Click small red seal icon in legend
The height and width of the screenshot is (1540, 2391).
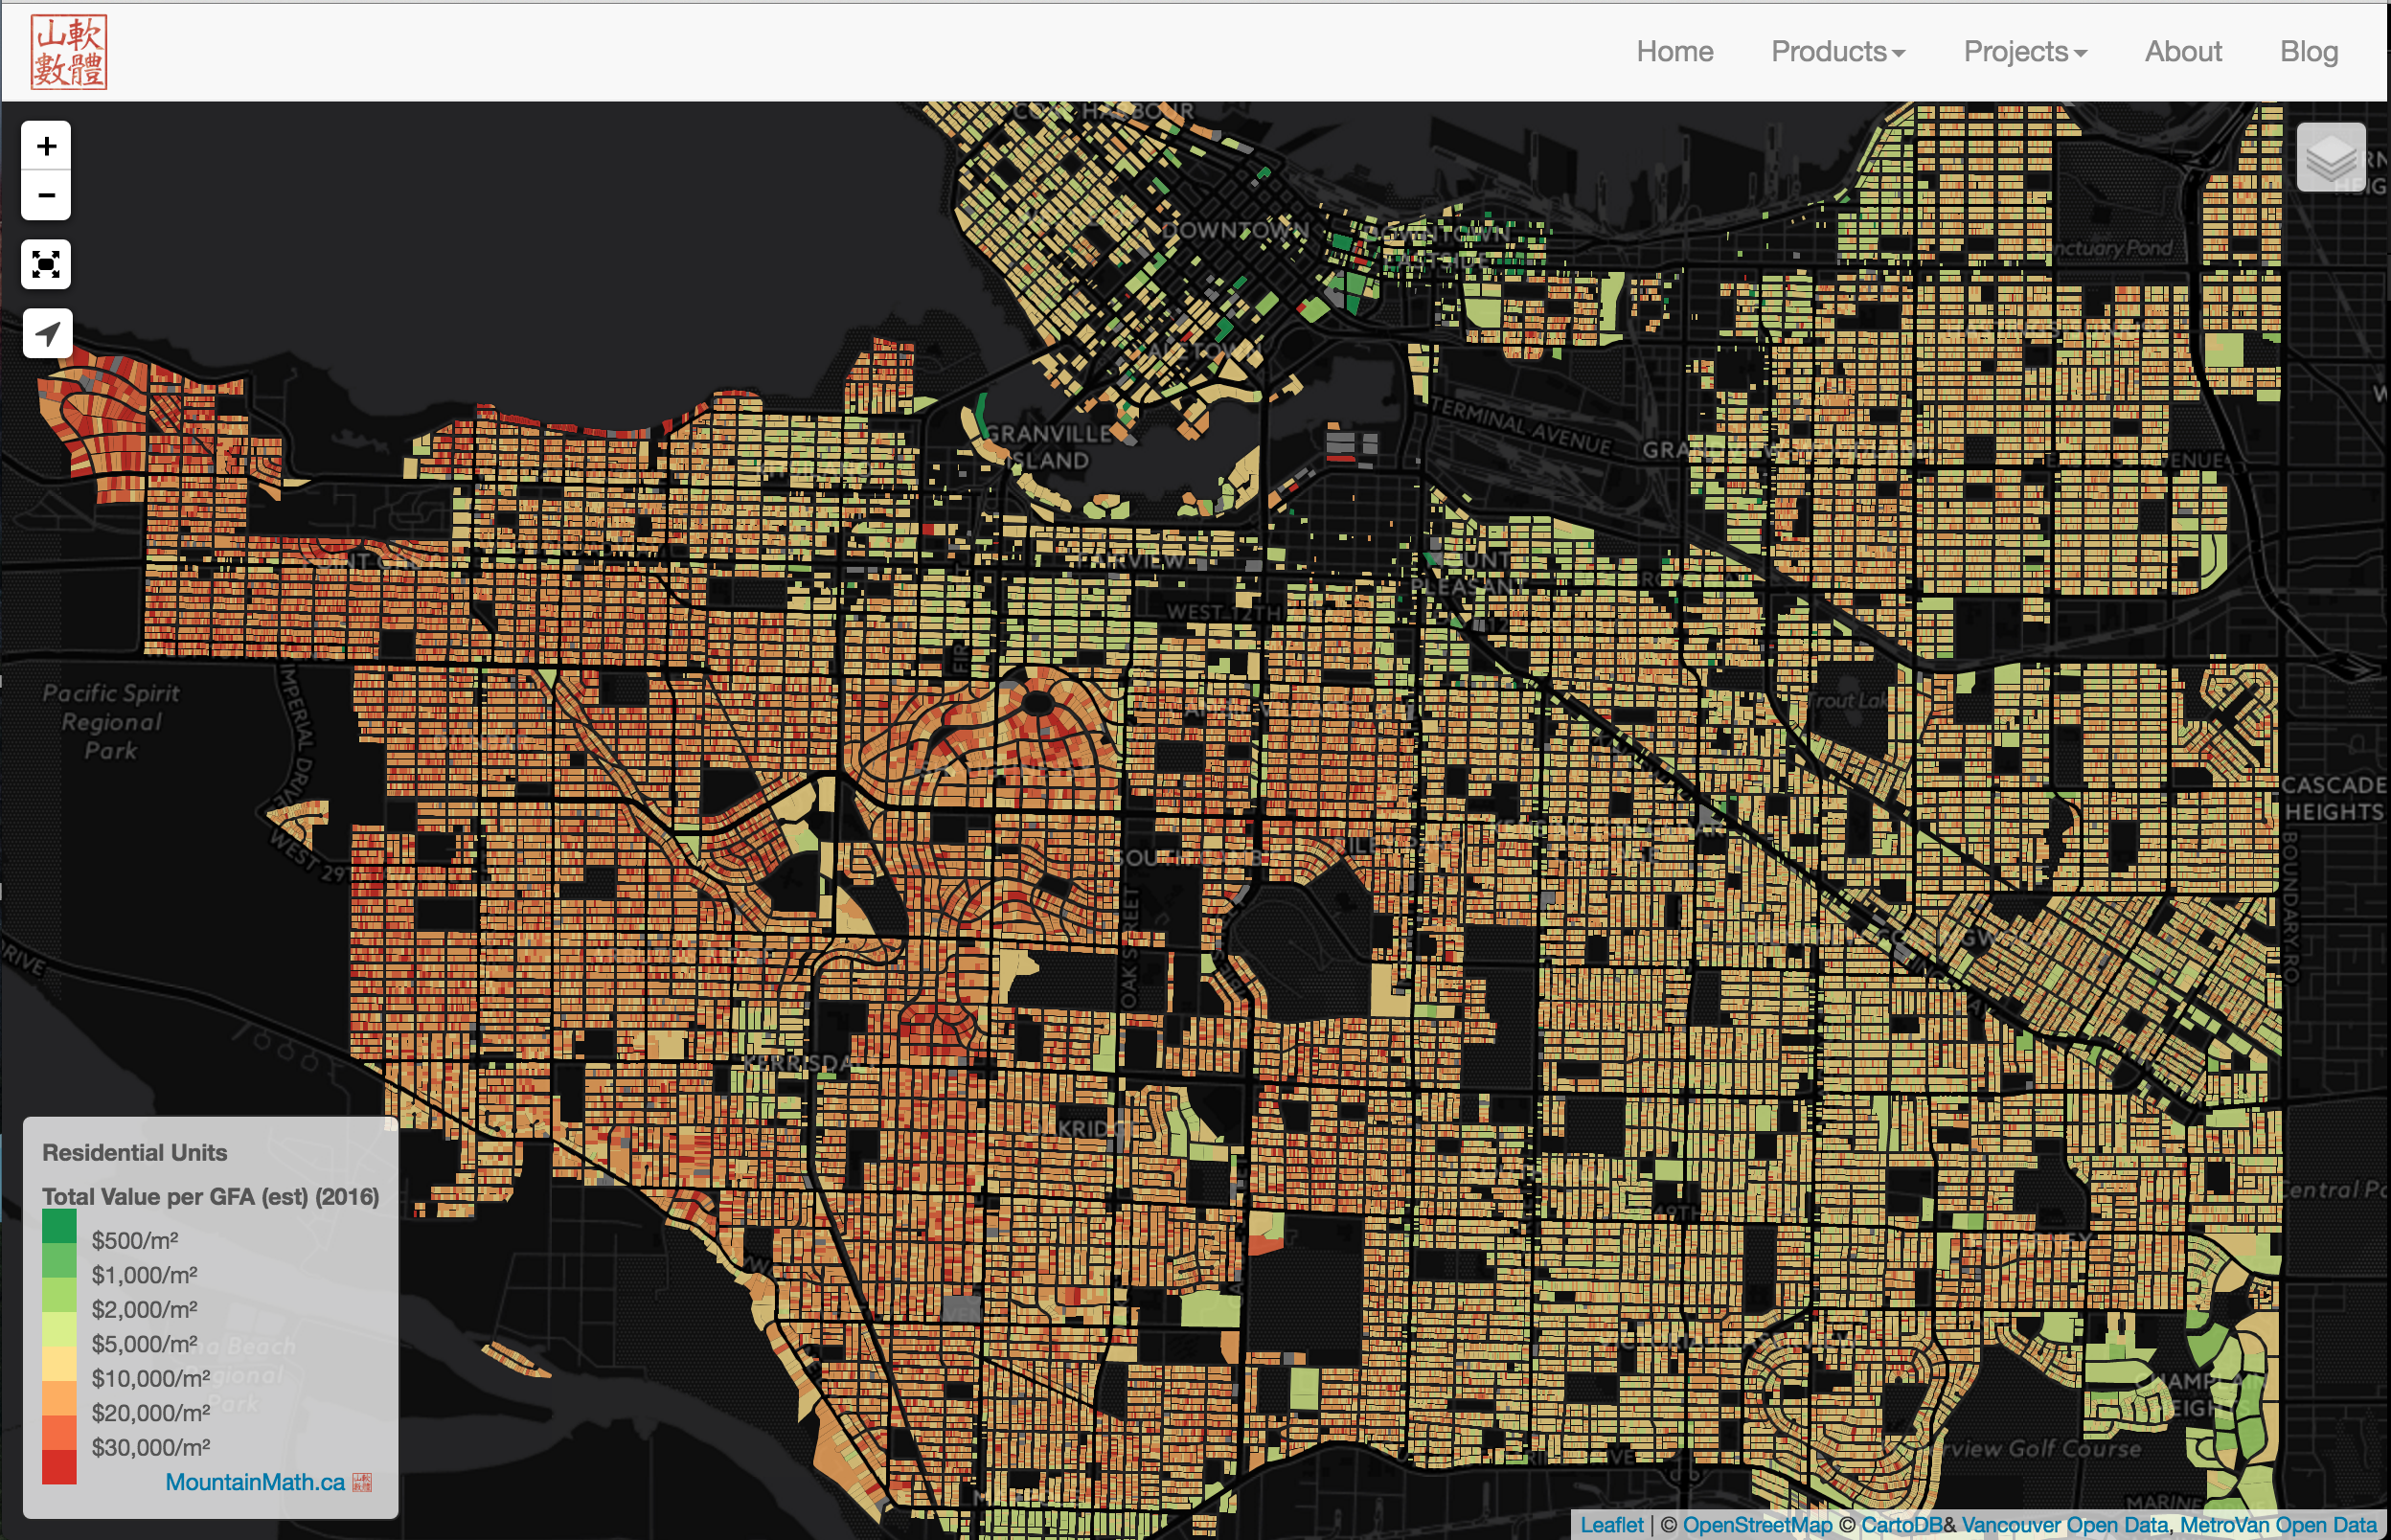tap(362, 1482)
